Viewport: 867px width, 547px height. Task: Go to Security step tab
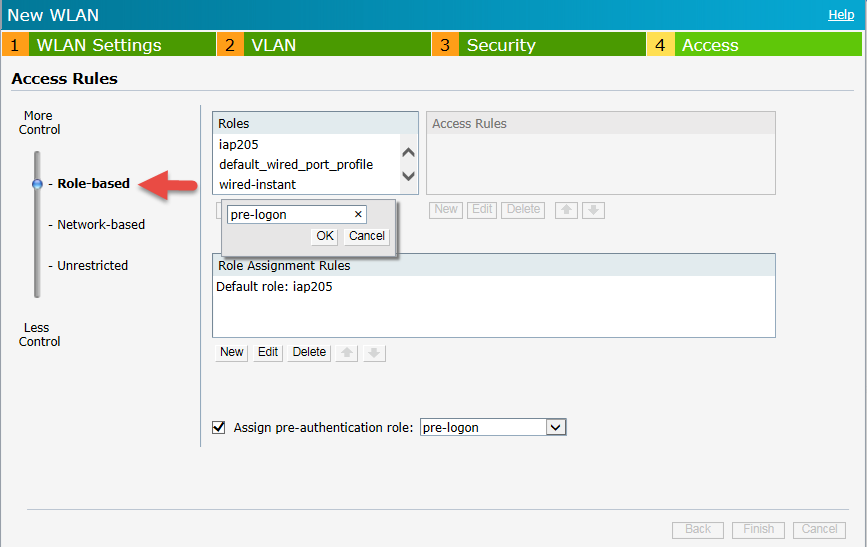click(x=539, y=44)
